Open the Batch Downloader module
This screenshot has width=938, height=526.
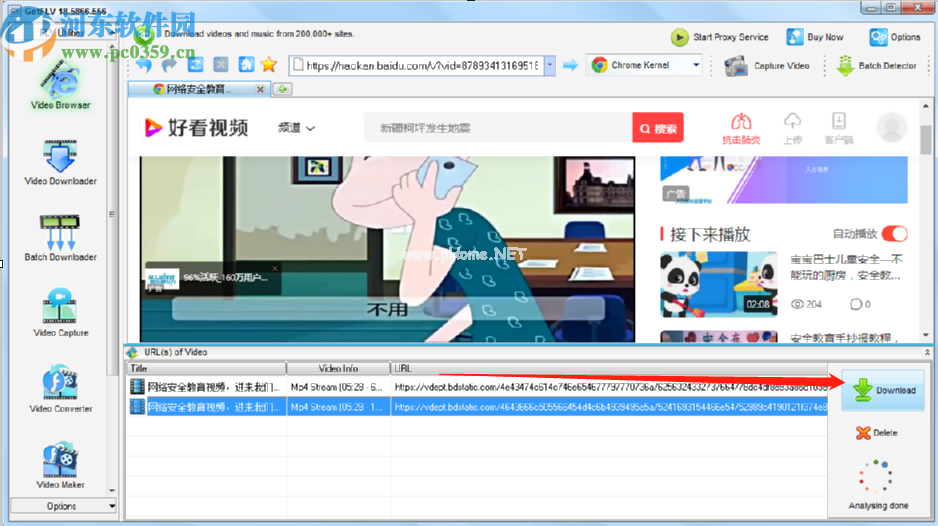coord(60,238)
